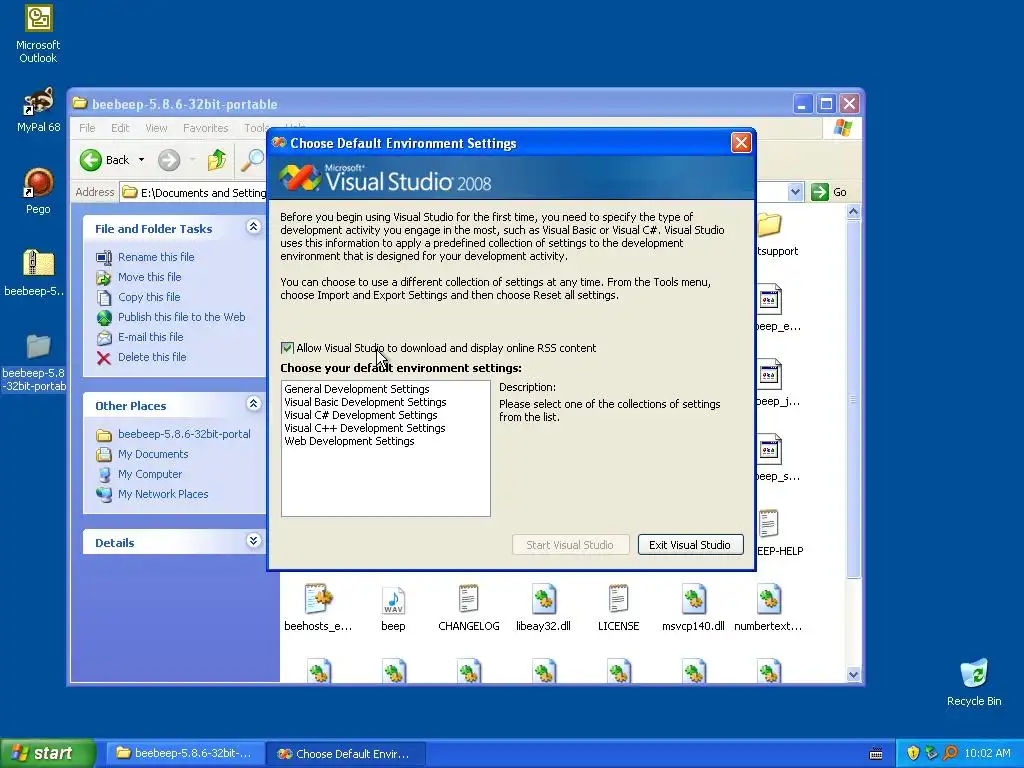Click Delete this file link
Image resolution: width=1024 pixels, height=768 pixels.
click(152, 357)
